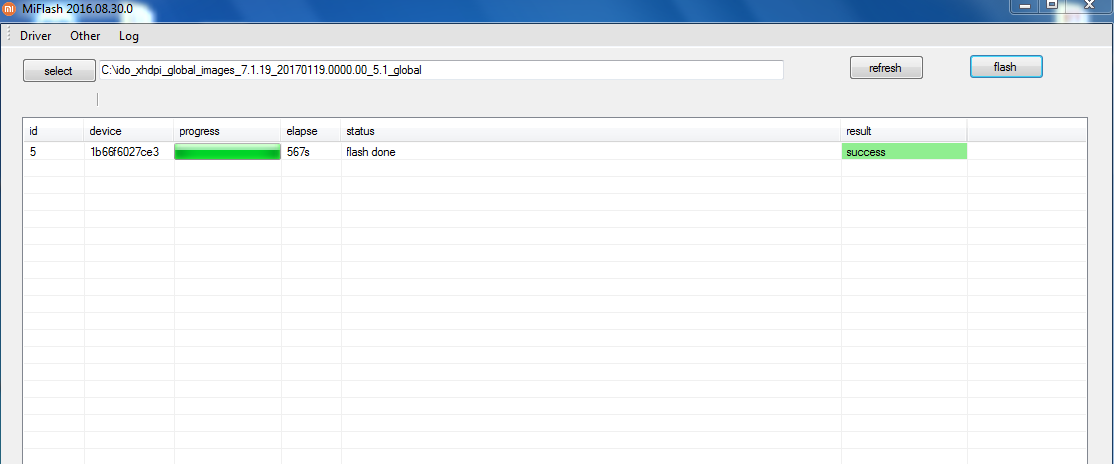This screenshot has width=1114, height=464.
Task: Minimize the MiFlash window
Action: (x=1024, y=4)
